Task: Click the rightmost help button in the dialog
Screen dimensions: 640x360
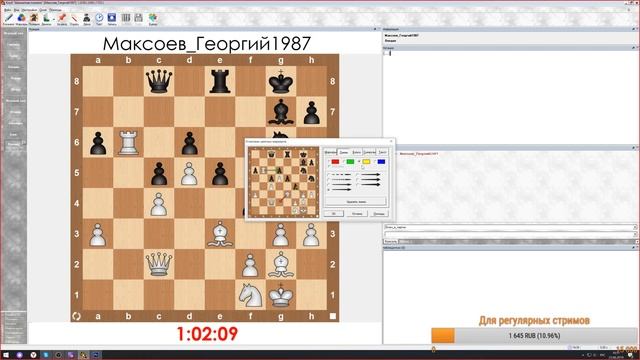Action: click(x=379, y=213)
